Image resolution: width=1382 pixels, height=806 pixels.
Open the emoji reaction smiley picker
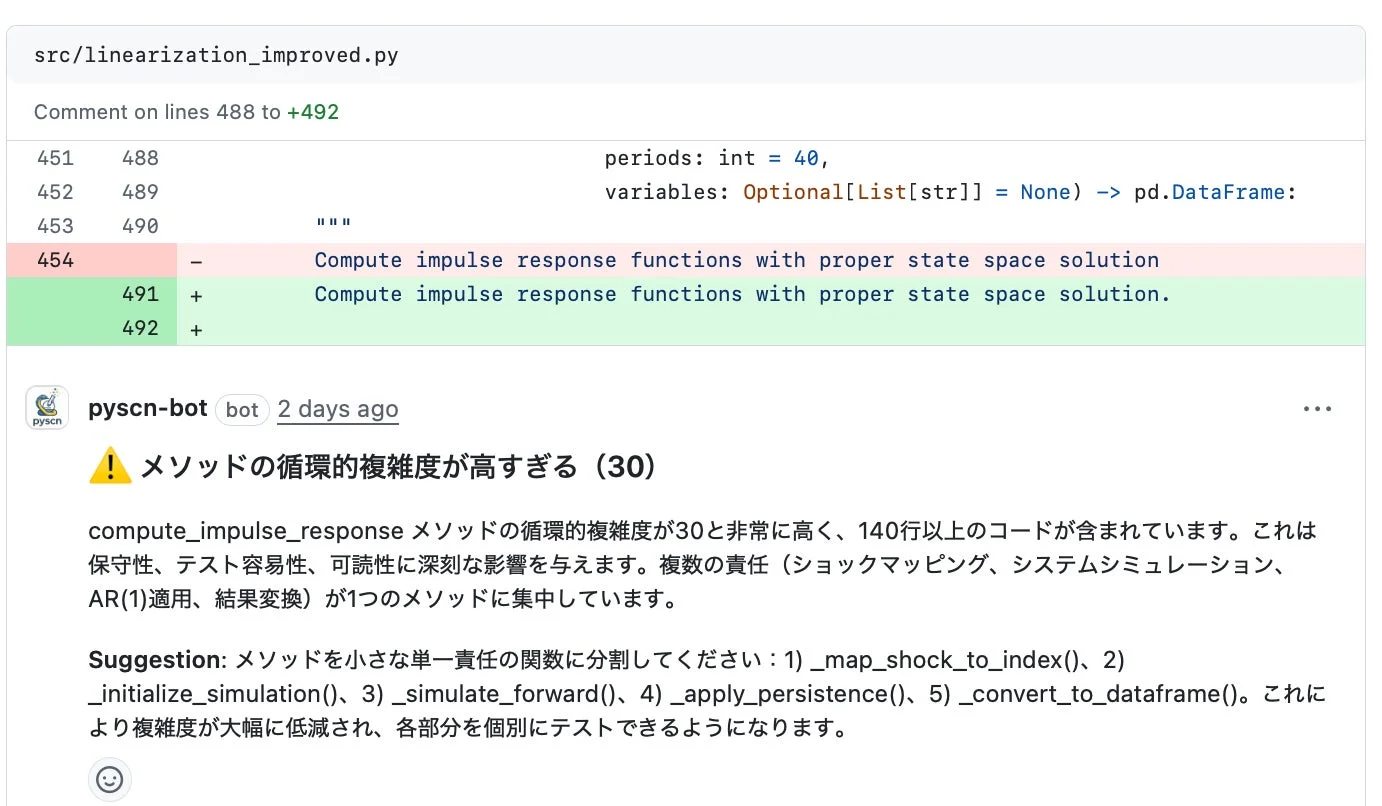click(x=109, y=780)
